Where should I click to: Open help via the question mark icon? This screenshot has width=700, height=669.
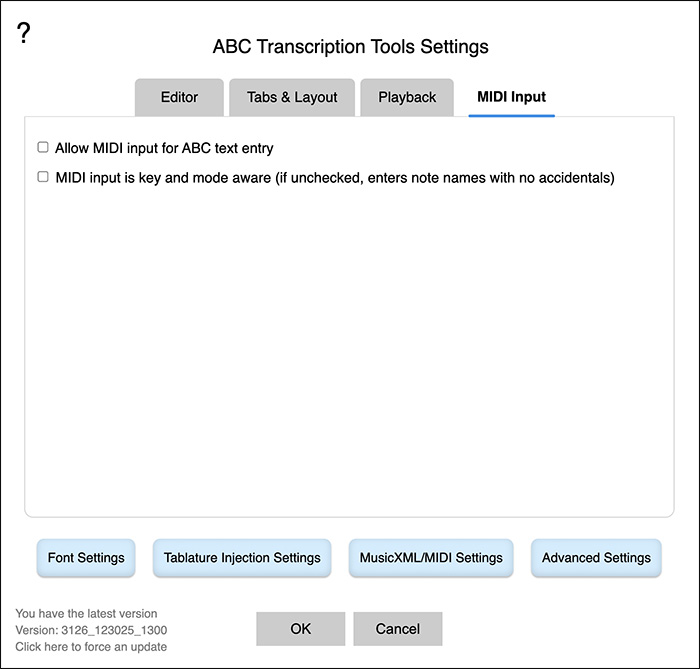tap(24, 33)
